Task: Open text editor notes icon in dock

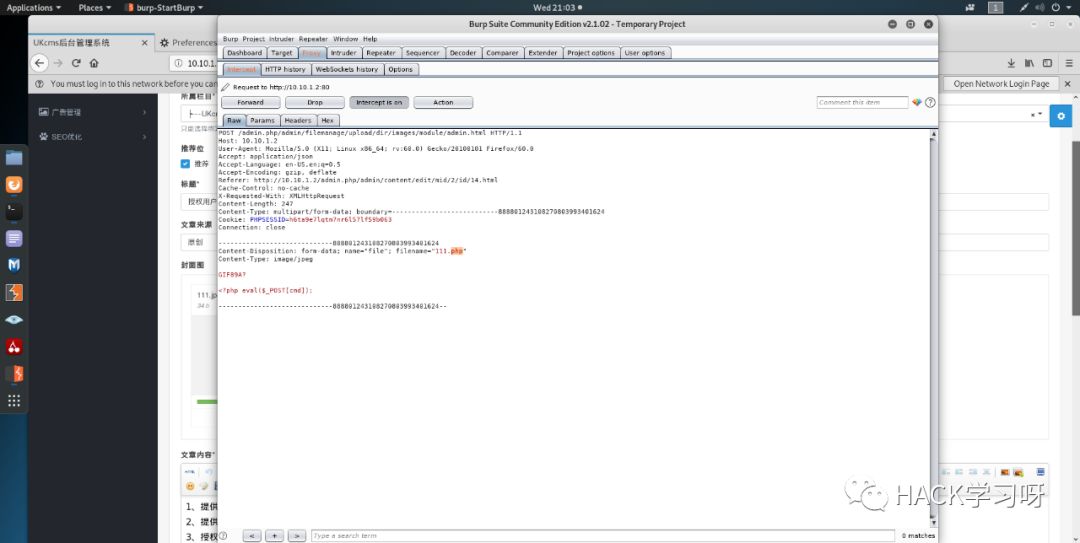Action: tap(14, 238)
